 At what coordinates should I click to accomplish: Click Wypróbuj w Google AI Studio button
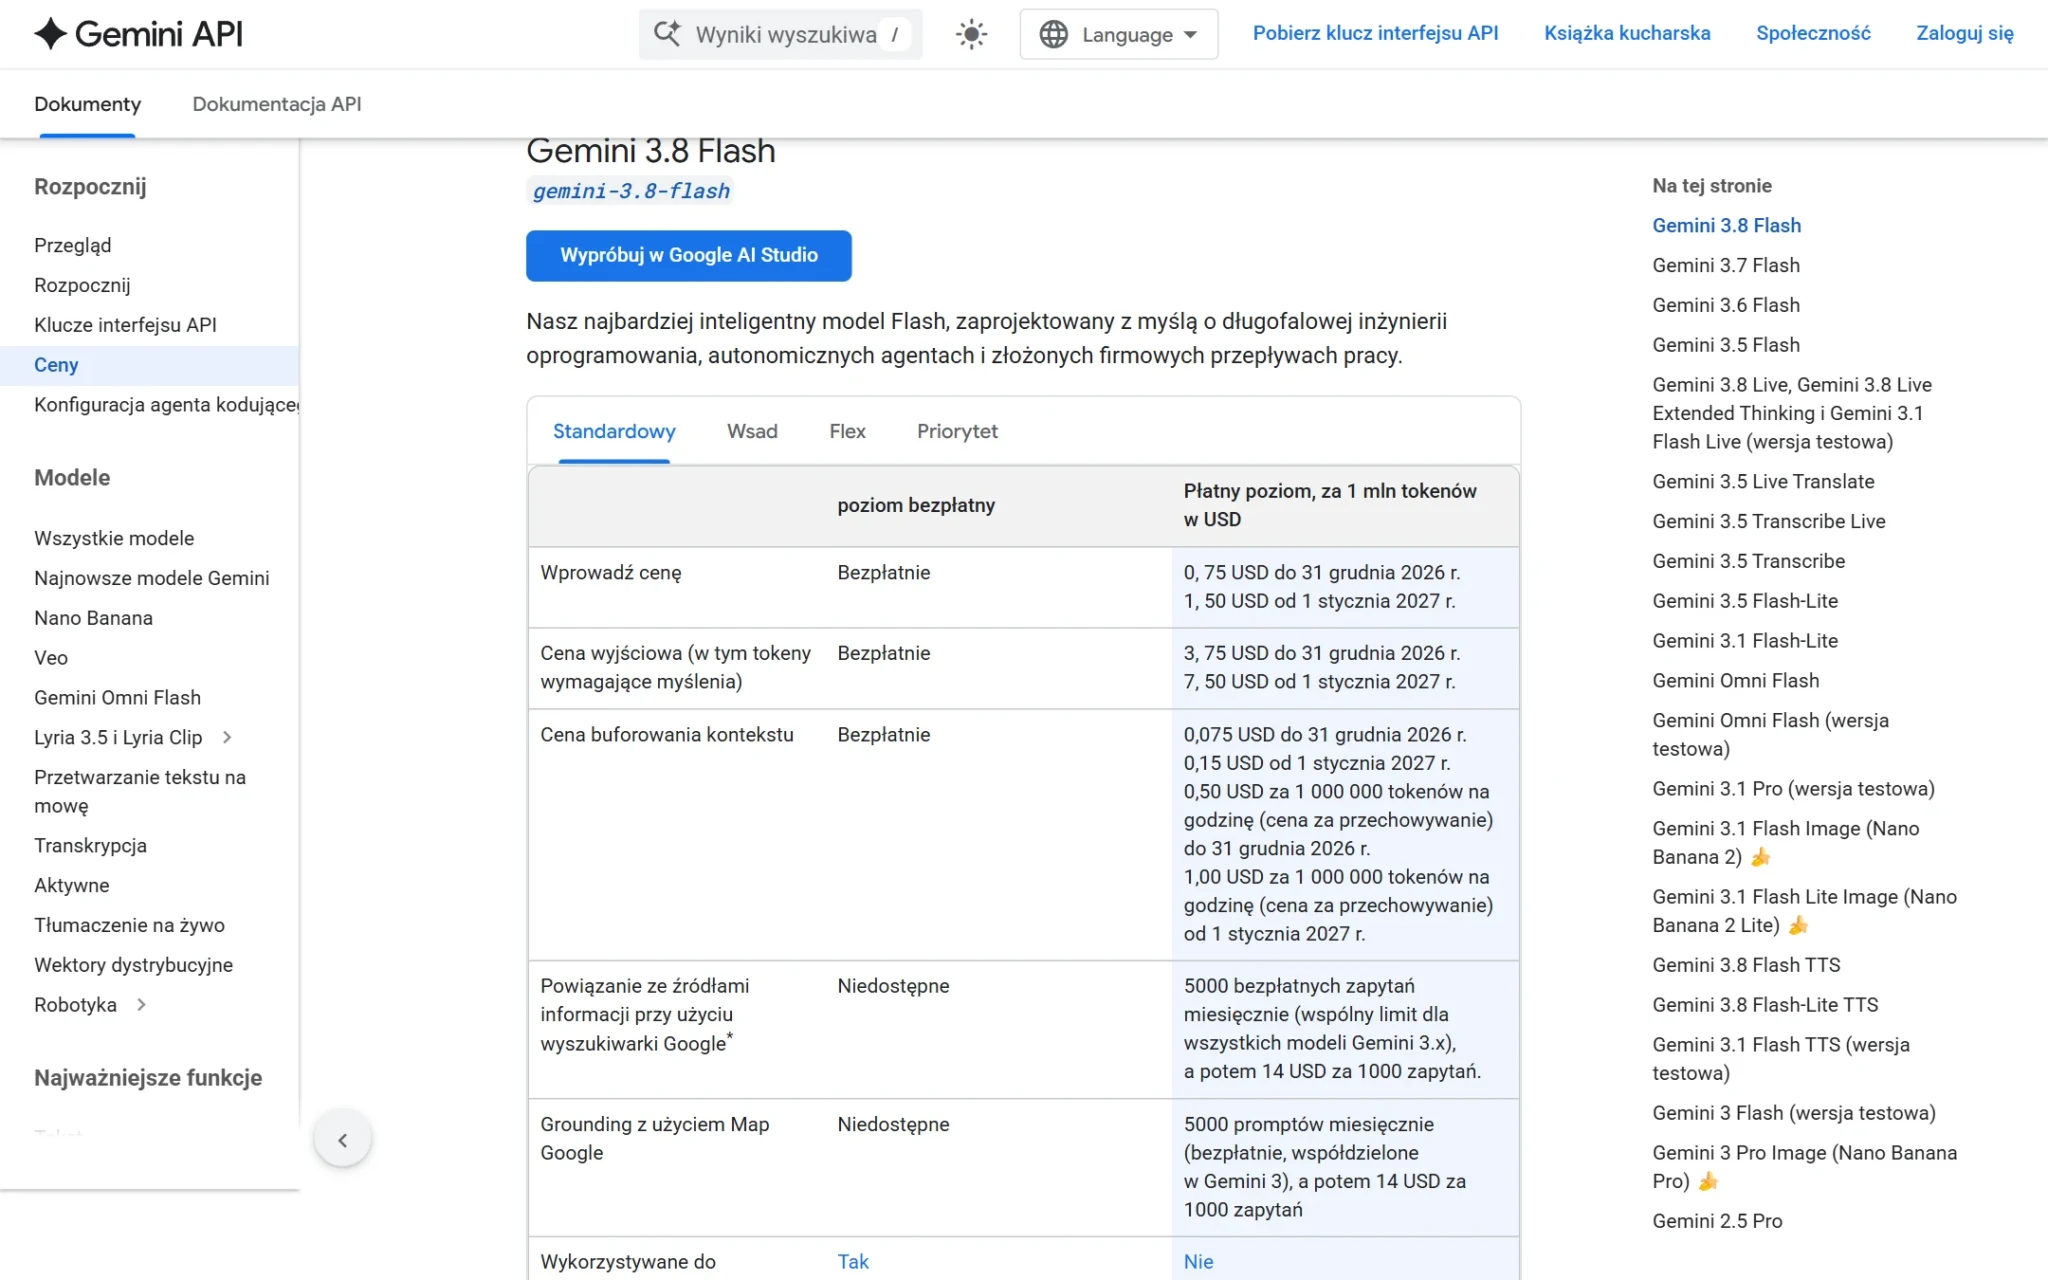tap(689, 255)
